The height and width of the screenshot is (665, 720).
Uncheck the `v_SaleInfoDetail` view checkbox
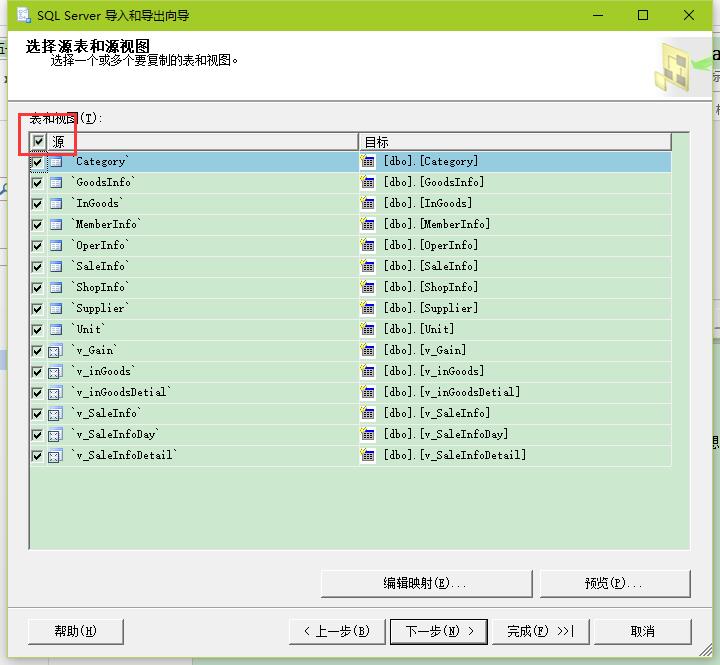[37, 456]
